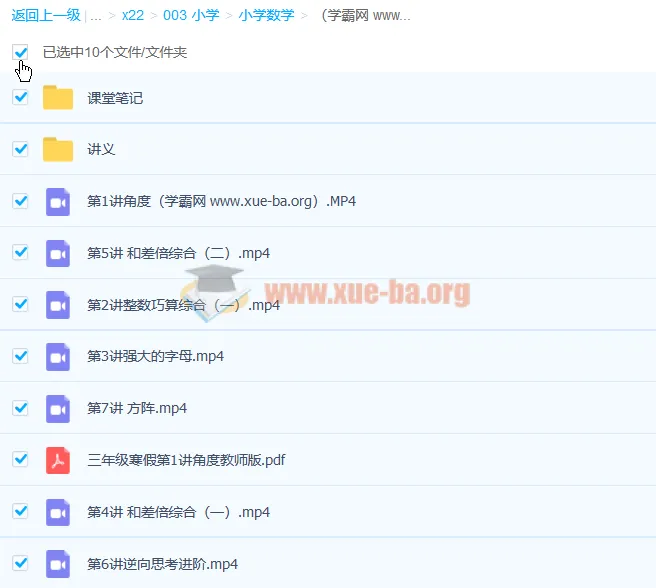
Task: Deselect checkbox for 第7讲 方阵.mp4
Action: point(20,408)
